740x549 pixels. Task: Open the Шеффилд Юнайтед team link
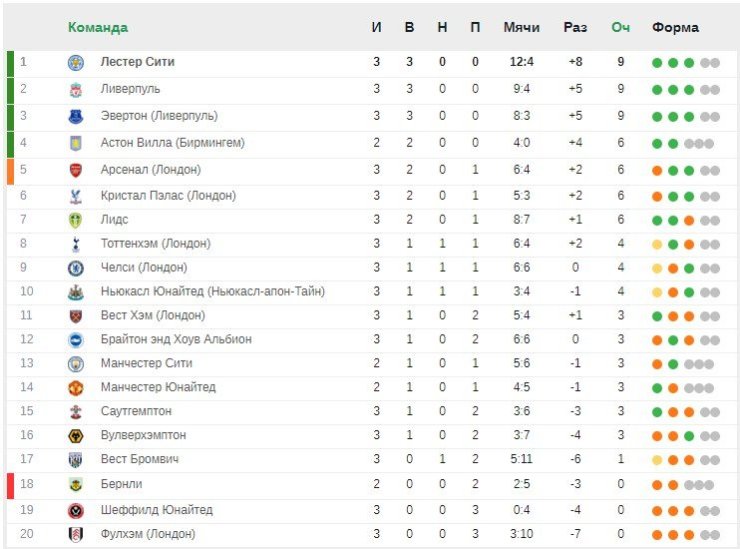pyautogui.click(x=157, y=510)
